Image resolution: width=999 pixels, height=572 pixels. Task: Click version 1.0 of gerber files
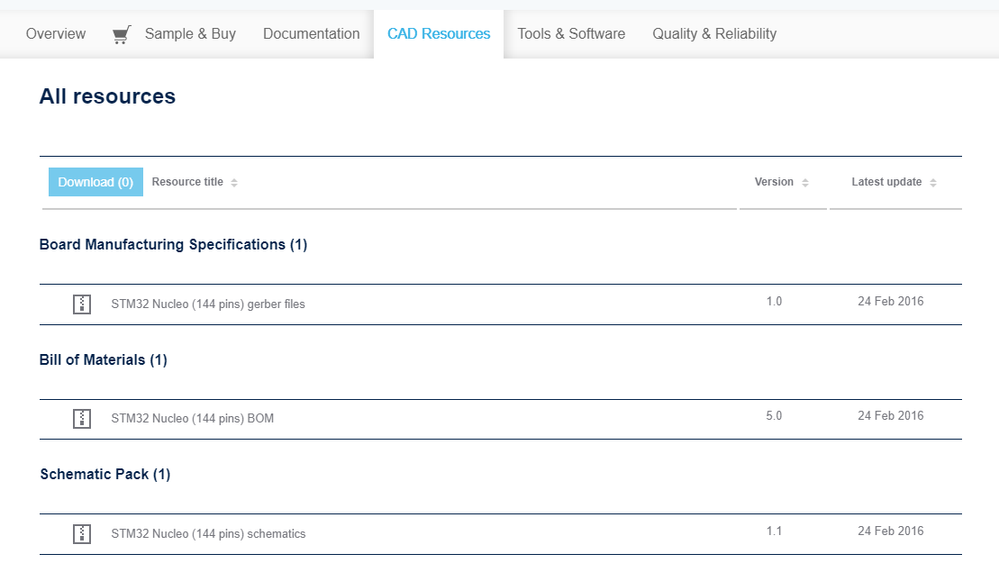click(x=774, y=301)
